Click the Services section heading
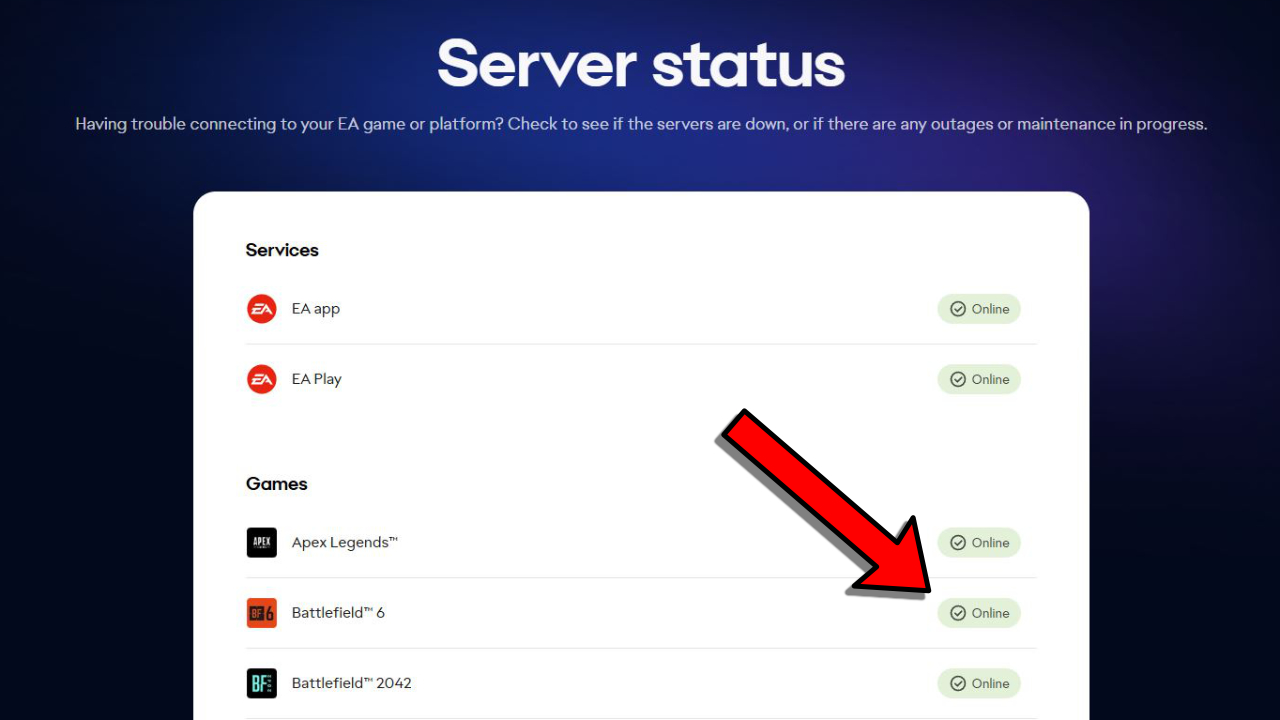Image resolution: width=1280 pixels, height=720 pixels. click(282, 250)
